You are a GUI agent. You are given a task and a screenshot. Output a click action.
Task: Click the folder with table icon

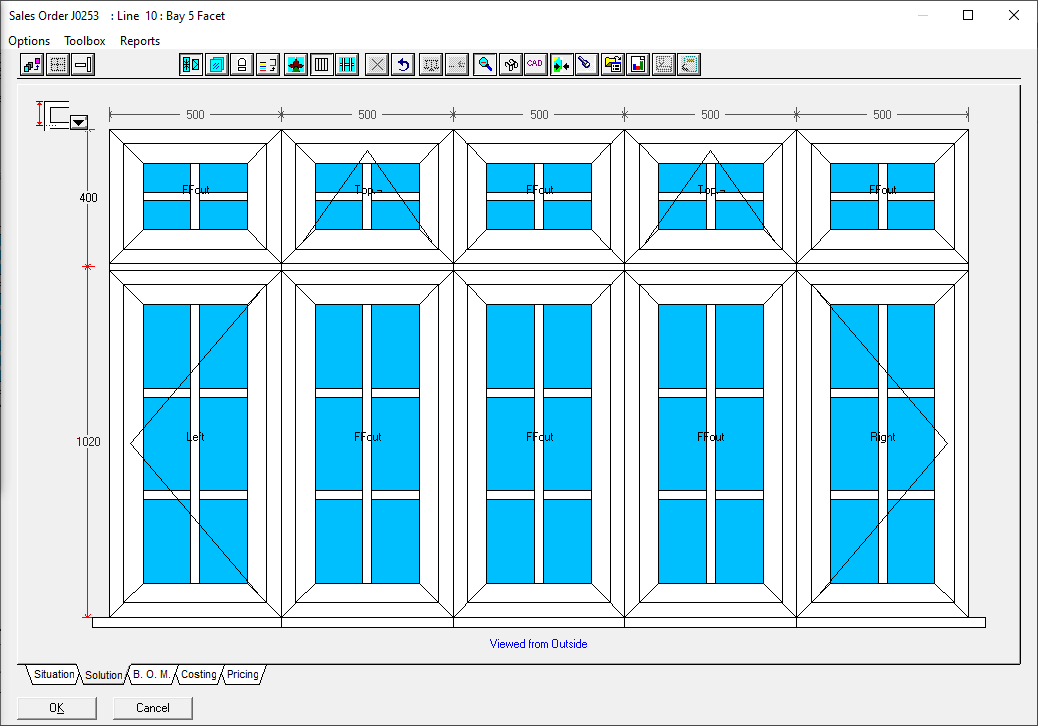(613, 65)
